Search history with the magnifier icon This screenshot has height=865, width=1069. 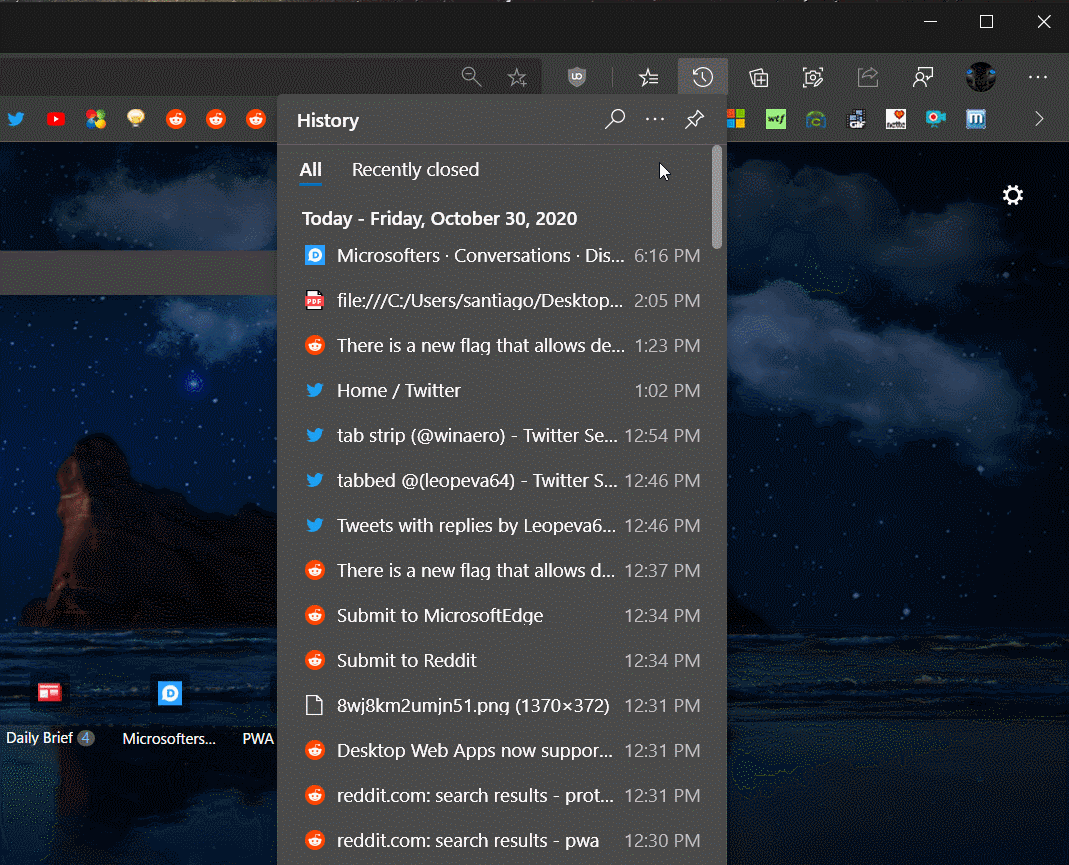click(x=615, y=119)
